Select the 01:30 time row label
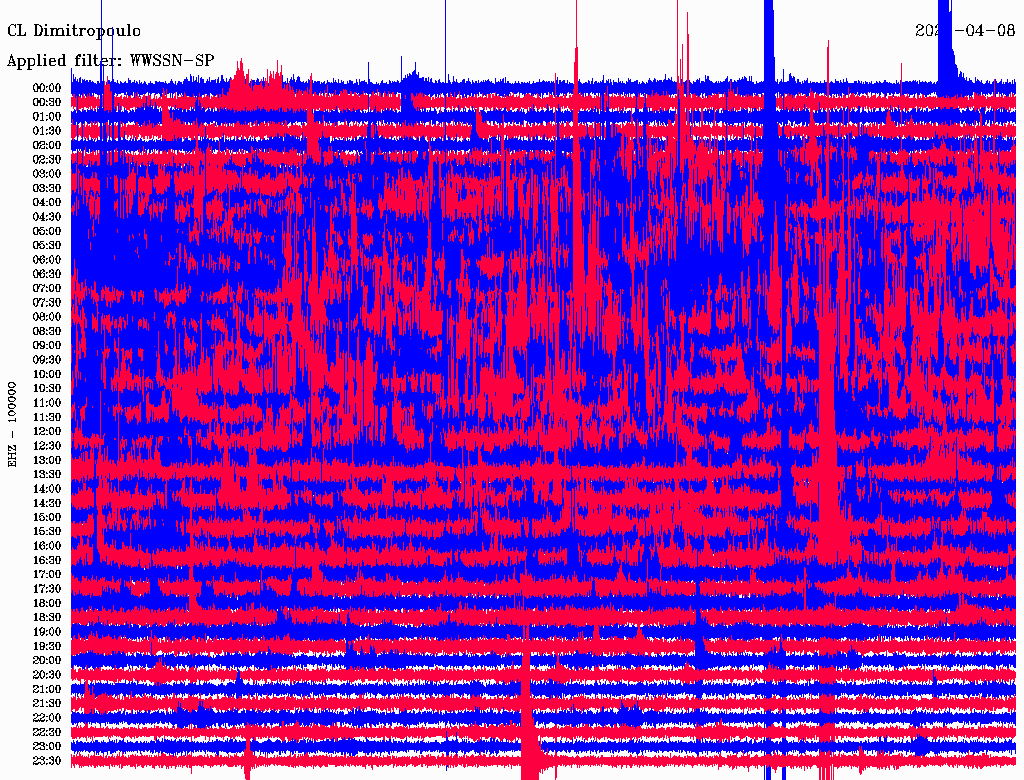The height and width of the screenshot is (780, 1024). [47, 131]
